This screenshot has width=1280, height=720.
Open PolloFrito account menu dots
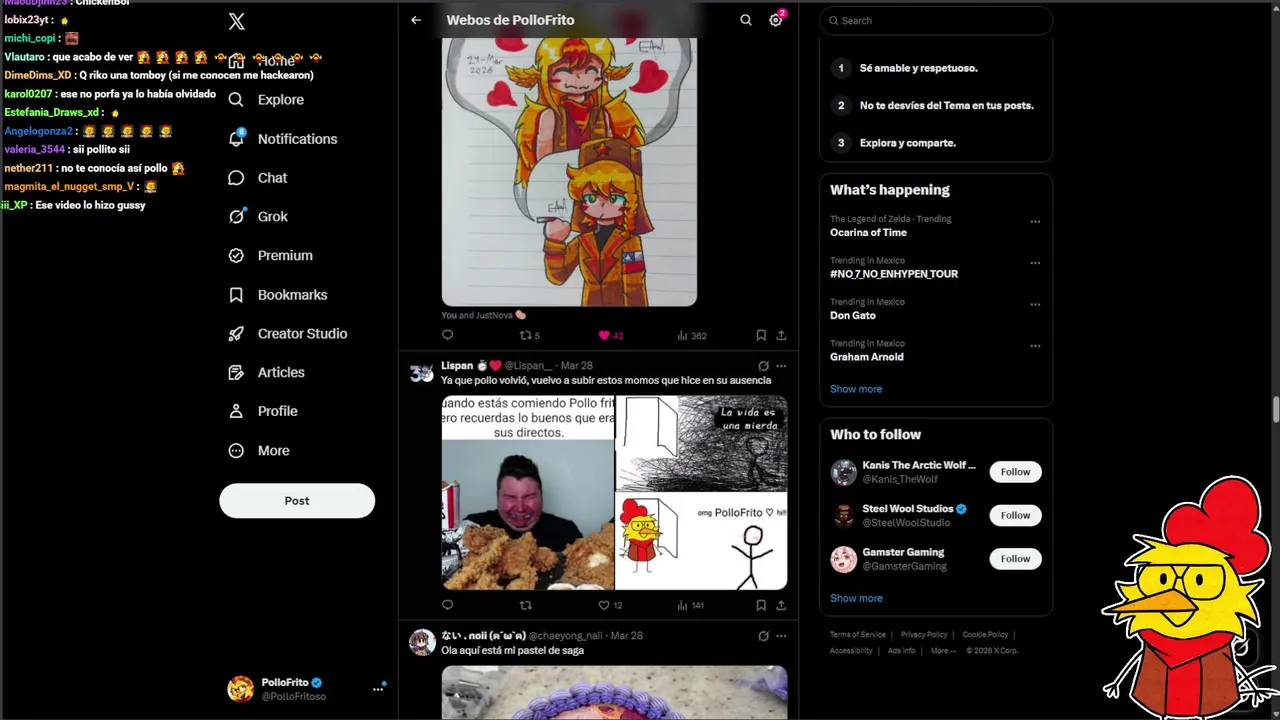(x=379, y=688)
